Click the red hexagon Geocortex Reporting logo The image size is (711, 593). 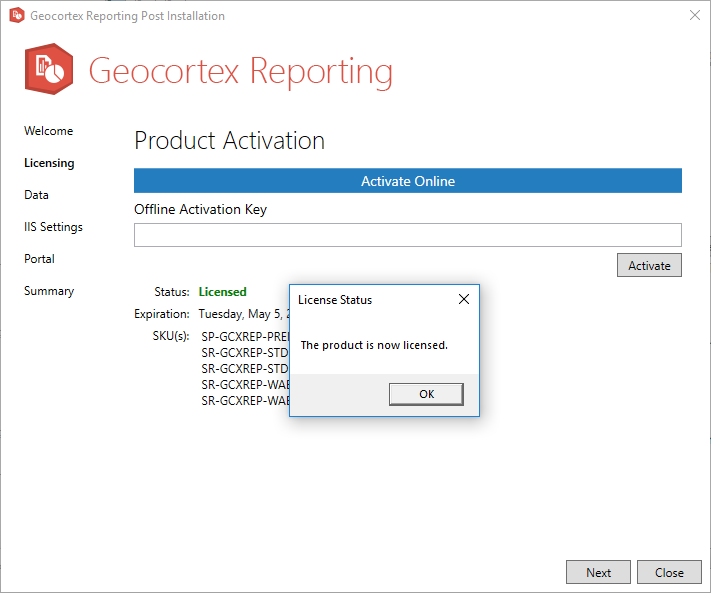click(50, 71)
